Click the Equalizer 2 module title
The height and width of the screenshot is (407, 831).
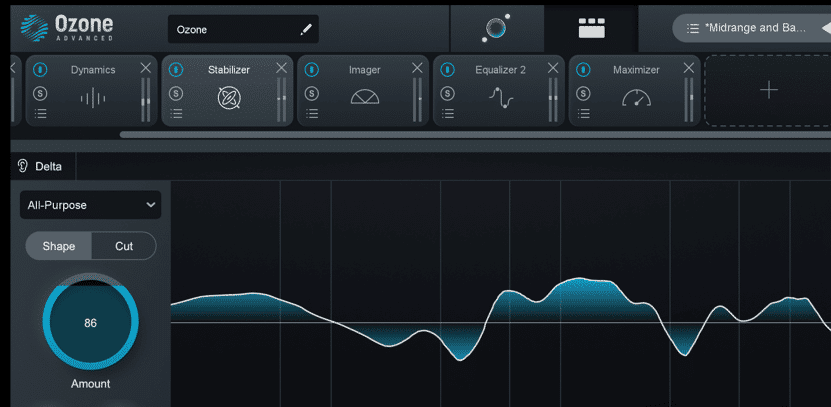(x=500, y=69)
